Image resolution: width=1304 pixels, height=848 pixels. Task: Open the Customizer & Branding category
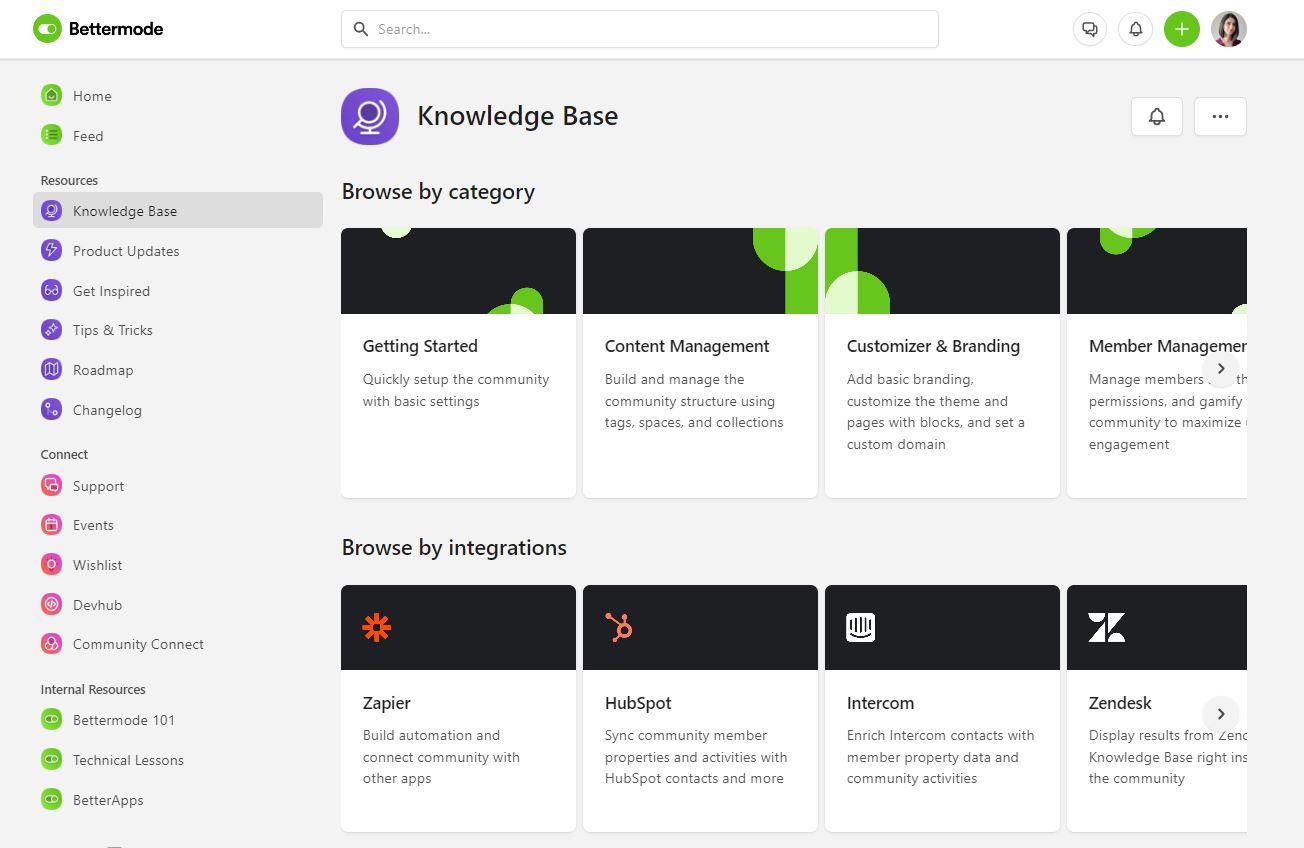pos(942,363)
